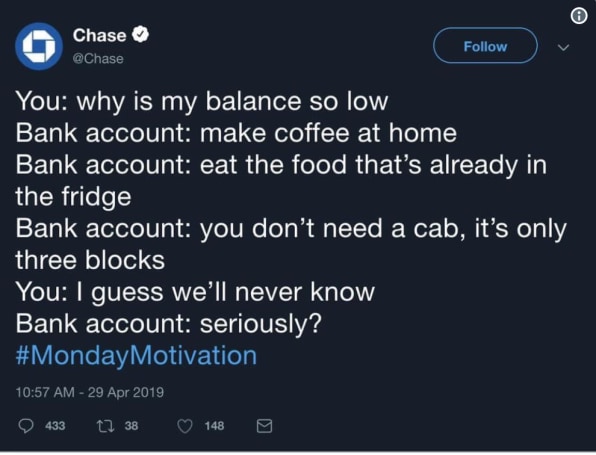Open the @Chase handle link
This screenshot has width=596, height=455.
(98, 59)
